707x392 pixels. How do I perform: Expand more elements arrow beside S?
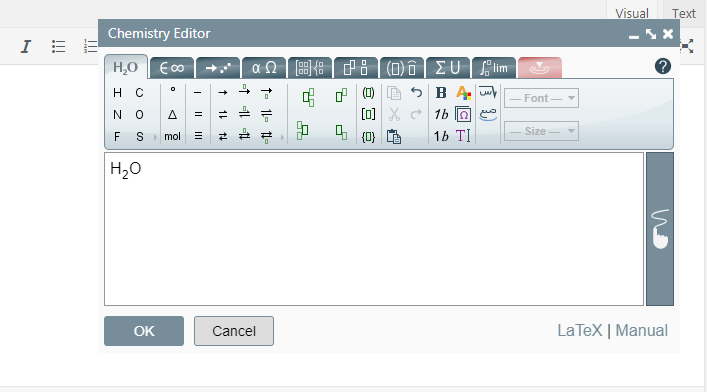[155, 137]
